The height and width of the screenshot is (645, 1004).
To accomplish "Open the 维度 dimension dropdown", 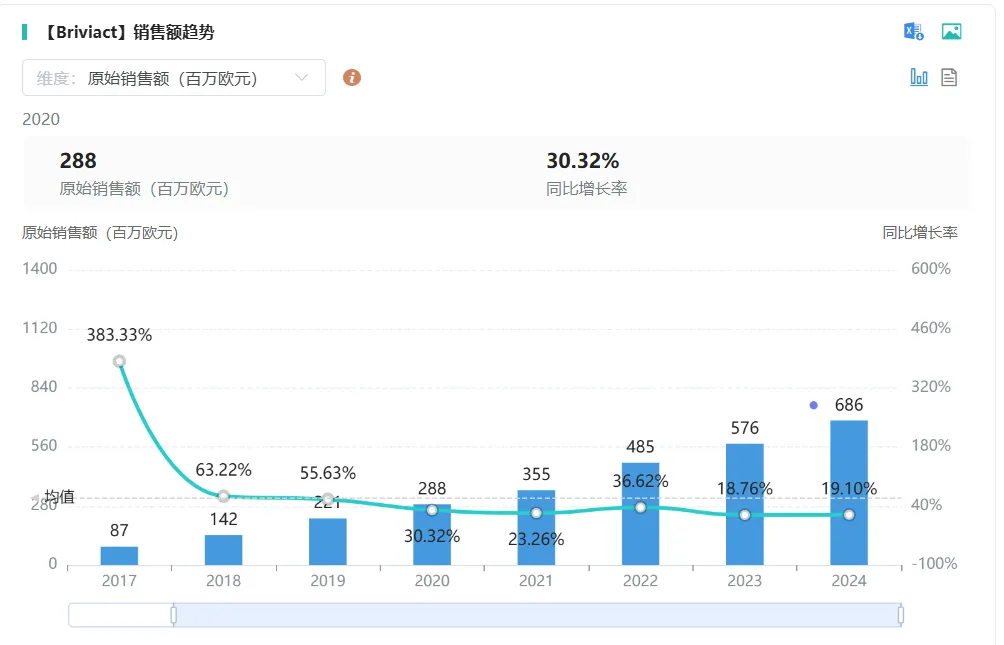I will click(x=173, y=77).
